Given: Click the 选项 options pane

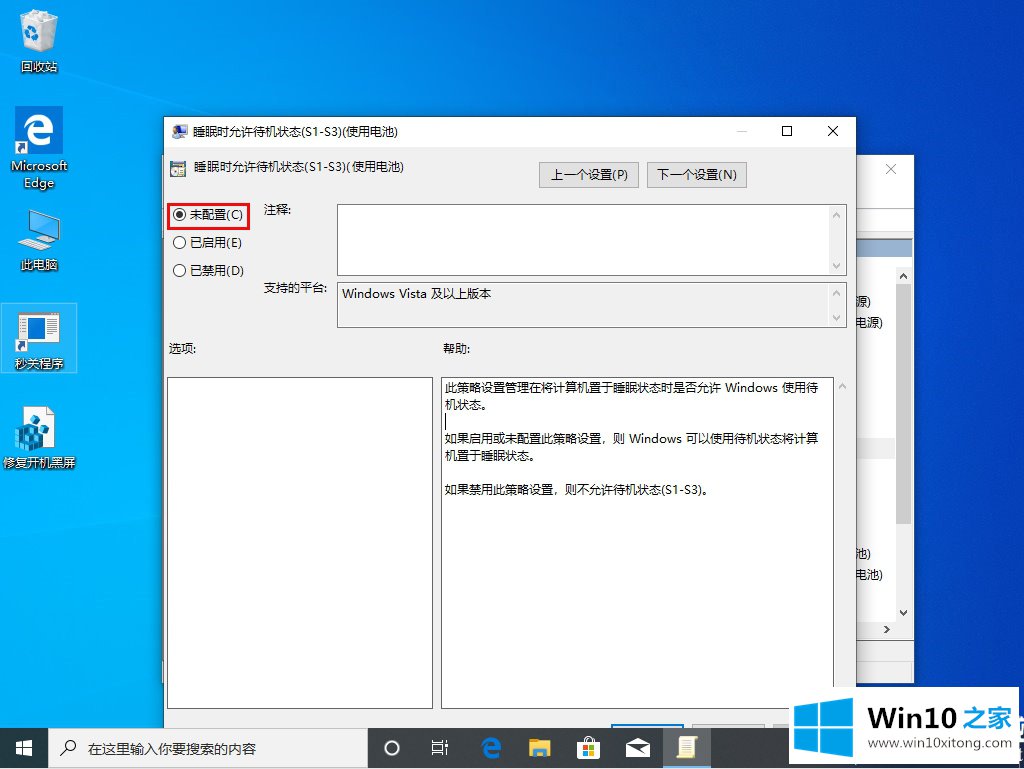Looking at the screenshot, I should pyautogui.click(x=300, y=542).
